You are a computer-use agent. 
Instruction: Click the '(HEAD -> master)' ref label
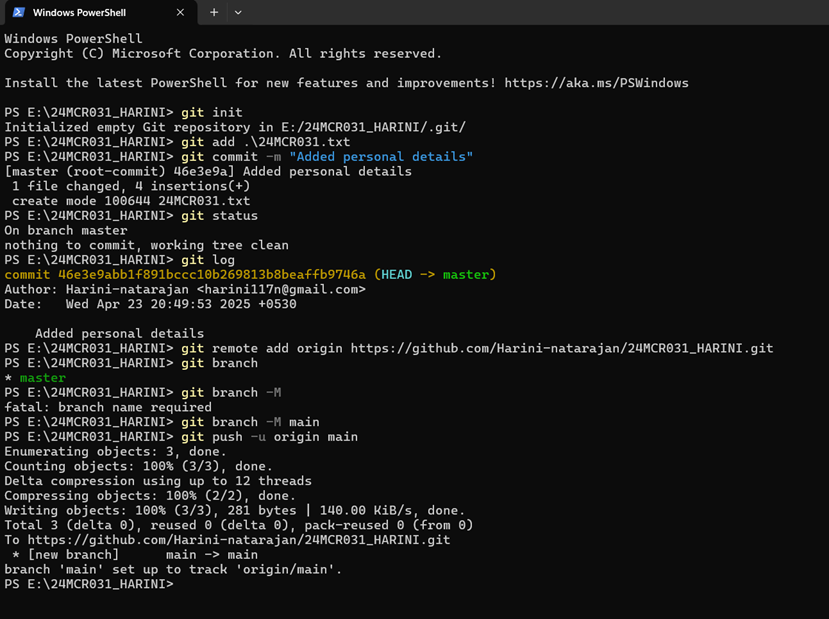click(x=435, y=275)
